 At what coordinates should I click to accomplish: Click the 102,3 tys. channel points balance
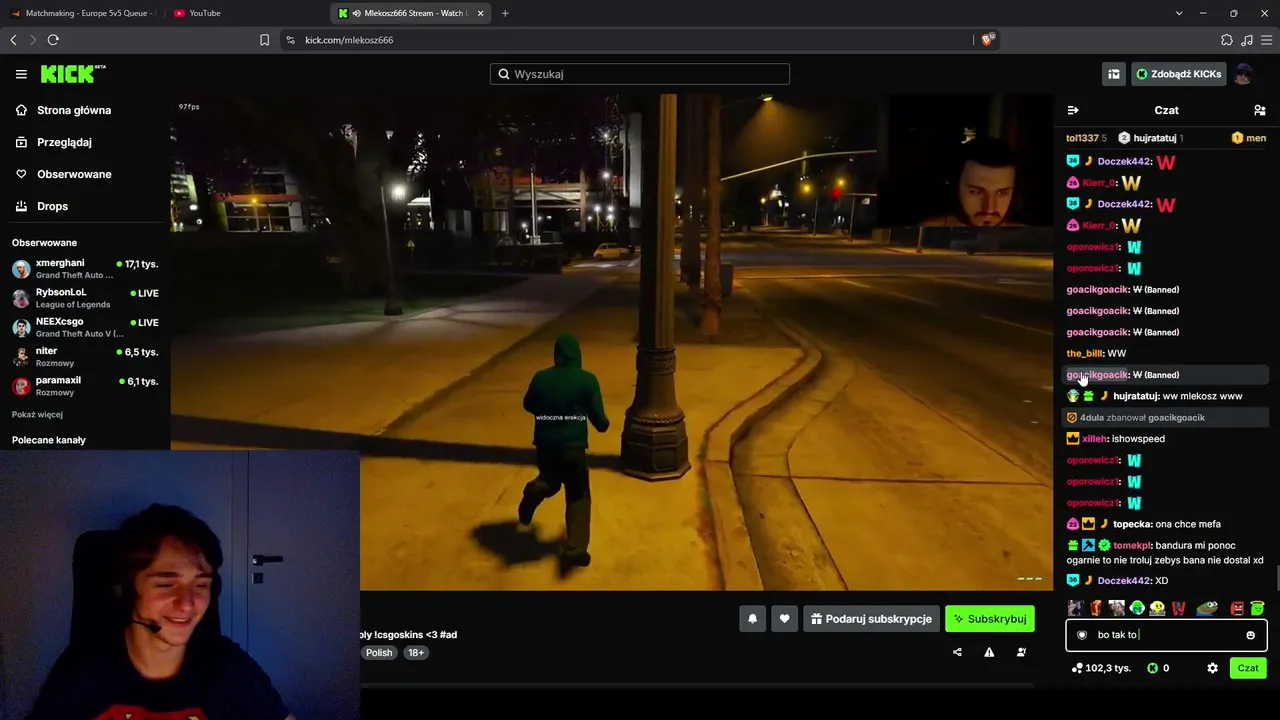click(1100, 668)
